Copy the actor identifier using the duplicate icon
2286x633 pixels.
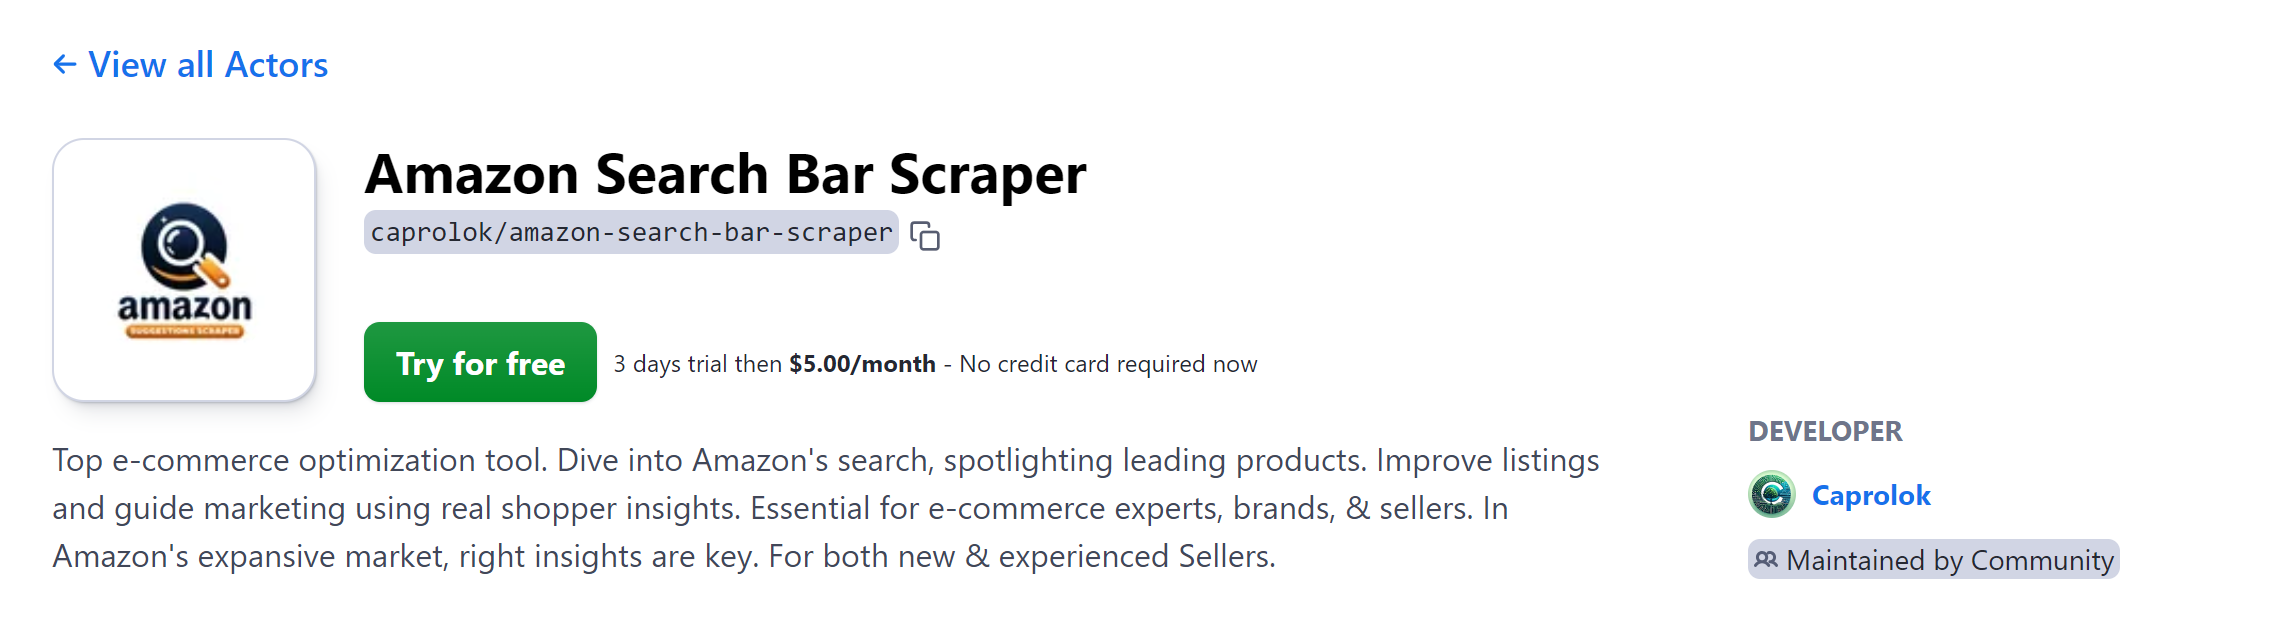click(x=925, y=235)
